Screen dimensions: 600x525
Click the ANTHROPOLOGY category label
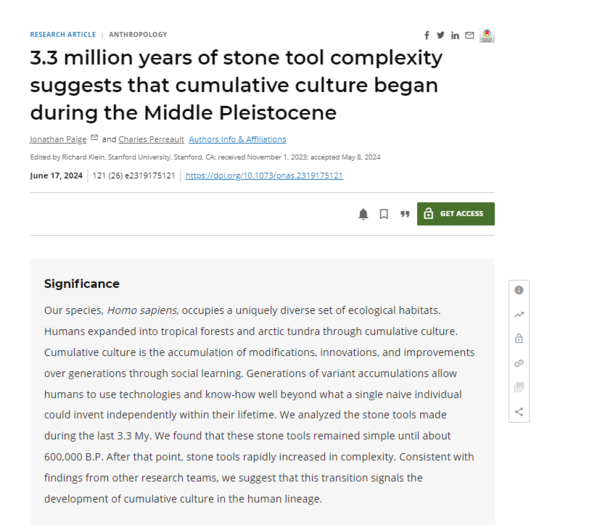coord(139,34)
